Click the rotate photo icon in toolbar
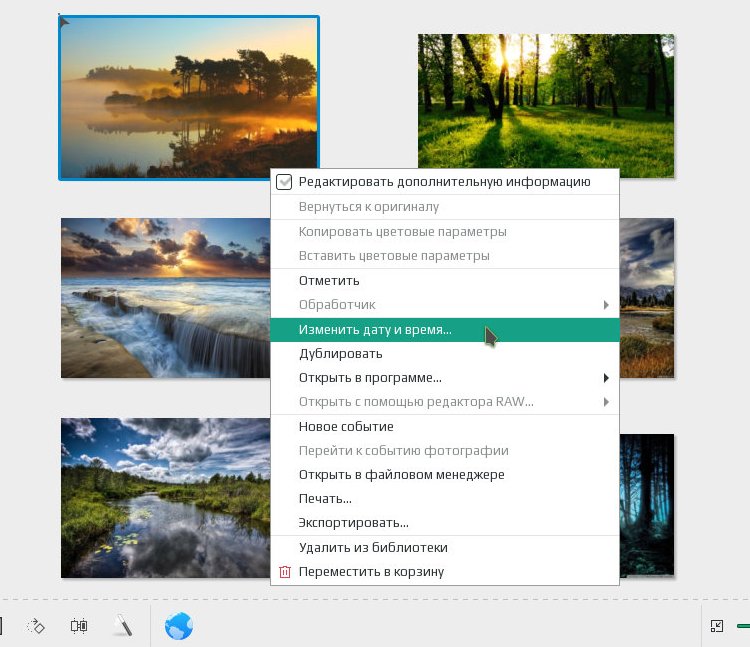The image size is (750, 647). pyautogui.click(x=36, y=626)
